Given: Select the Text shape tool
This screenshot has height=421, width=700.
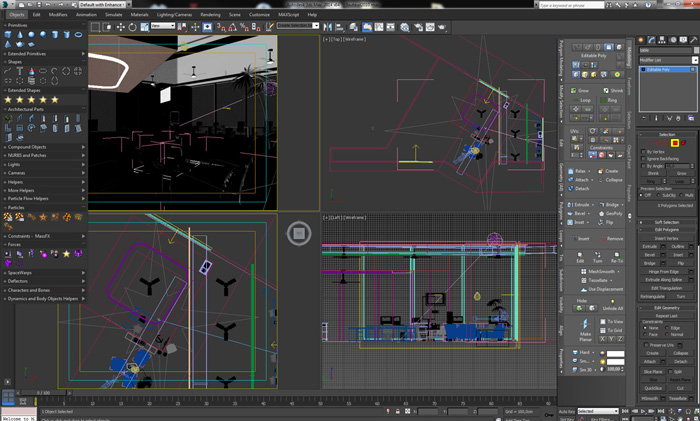Looking at the screenshot, I should tap(20, 71).
